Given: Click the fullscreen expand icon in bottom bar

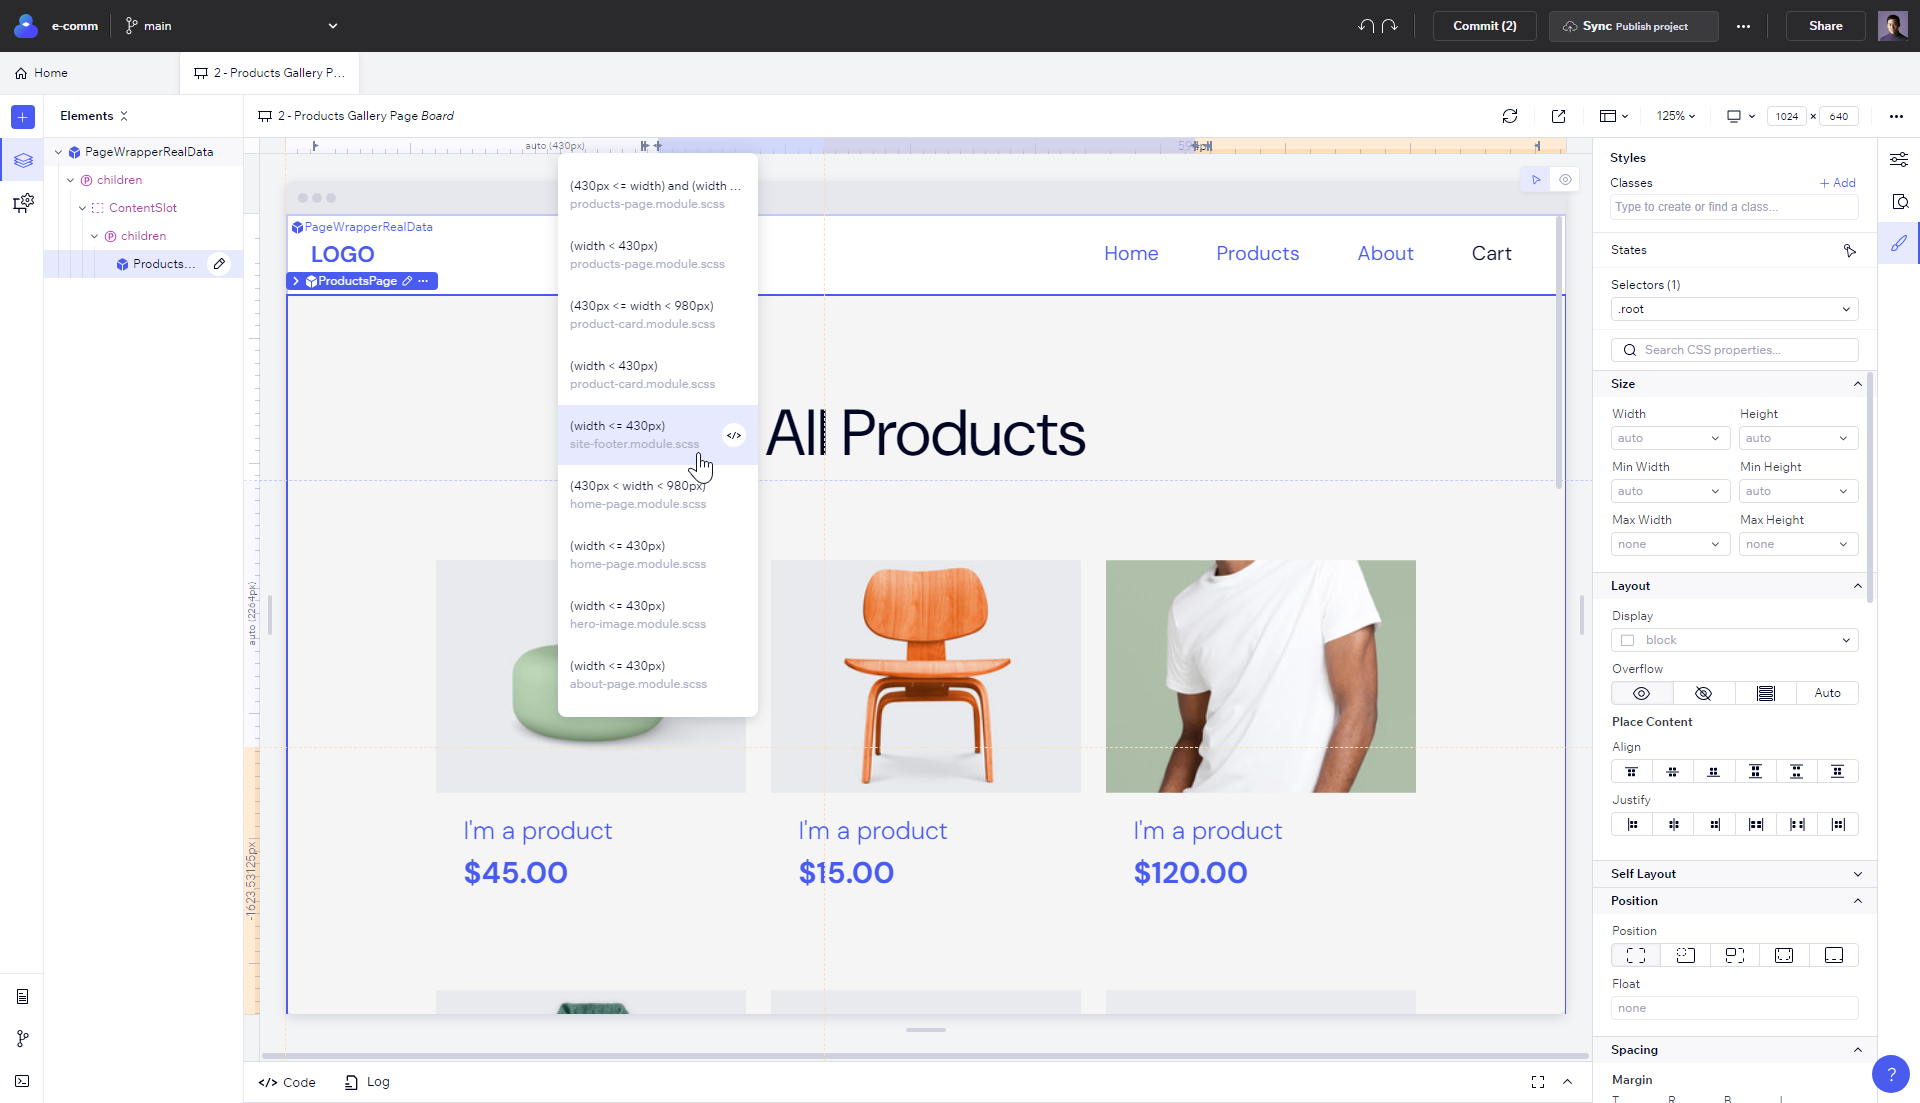Looking at the screenshot, I should click(x=1538, y=1082).
